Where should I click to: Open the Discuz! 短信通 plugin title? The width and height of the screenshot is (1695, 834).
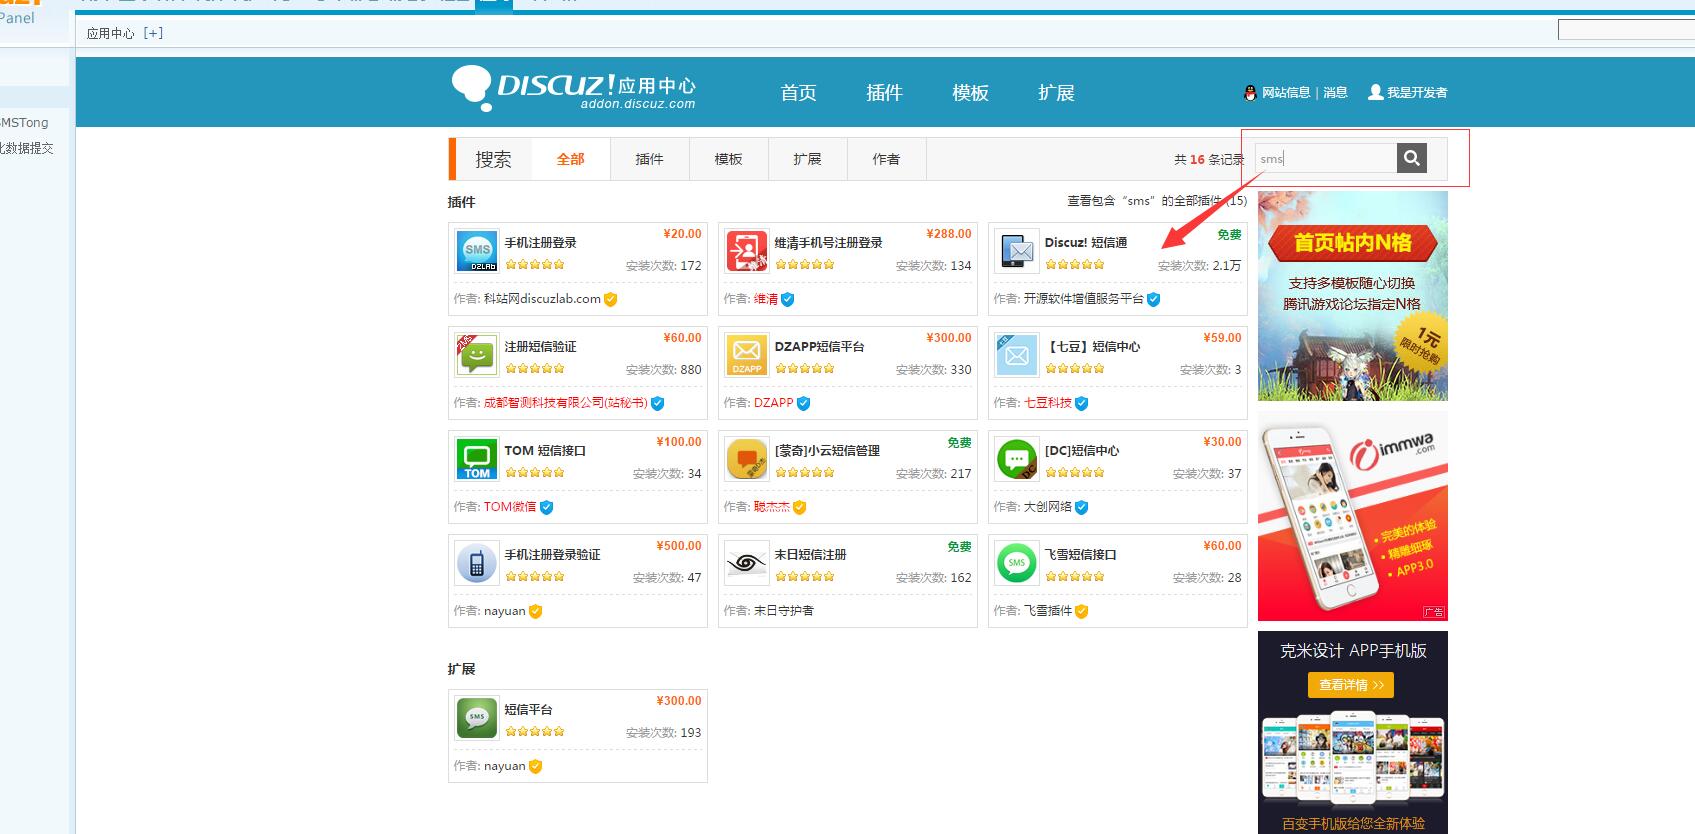pos(1086,243)
